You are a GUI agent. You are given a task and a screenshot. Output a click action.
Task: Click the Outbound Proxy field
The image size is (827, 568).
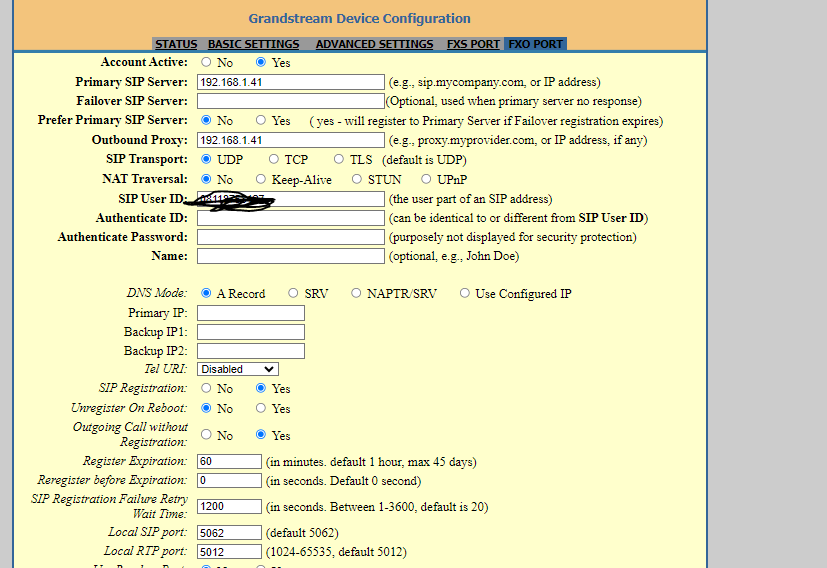point(291,140)
